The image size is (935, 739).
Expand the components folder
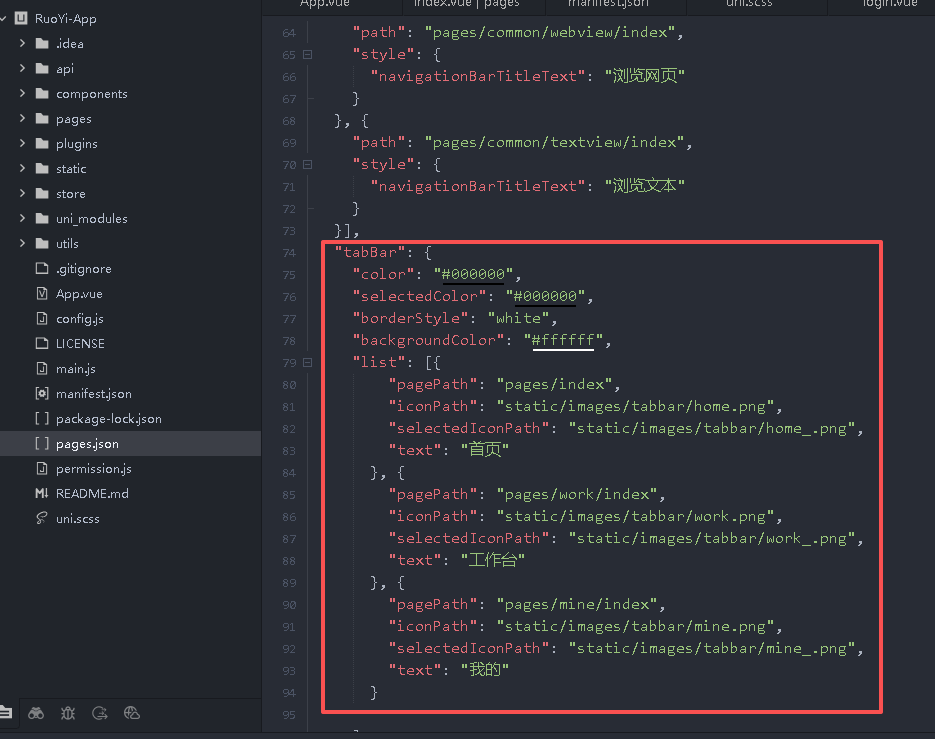coord(22,94)
